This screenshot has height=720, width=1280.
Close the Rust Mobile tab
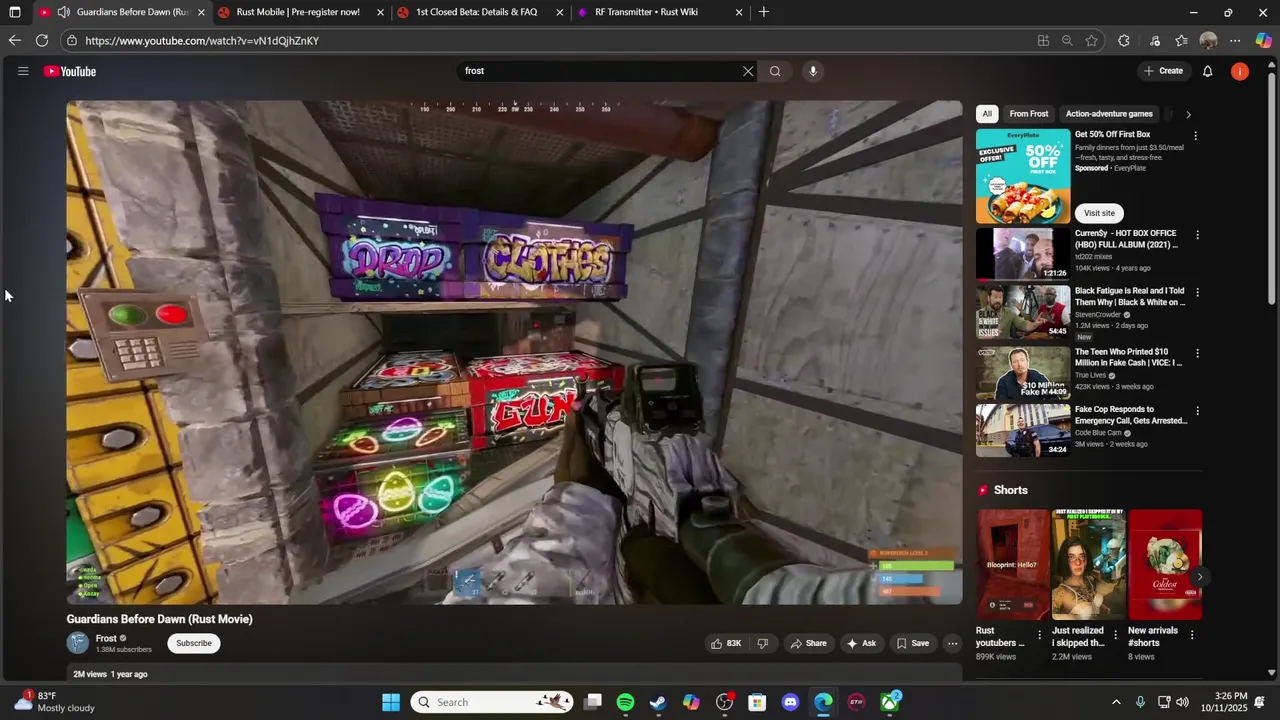[380, 12]
